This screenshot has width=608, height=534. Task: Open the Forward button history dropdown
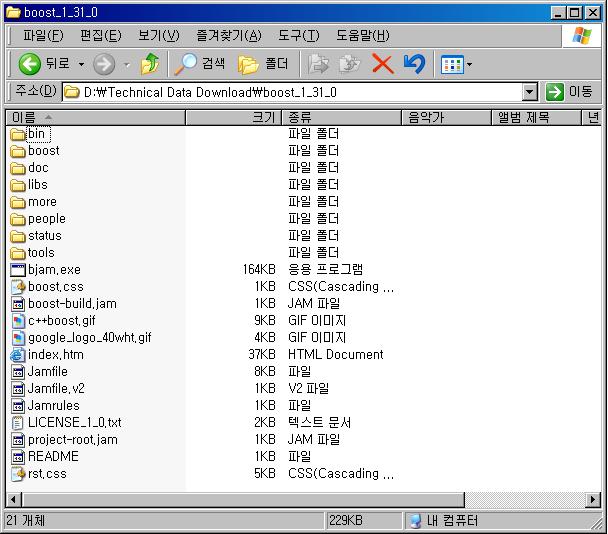tap(127, 64)
